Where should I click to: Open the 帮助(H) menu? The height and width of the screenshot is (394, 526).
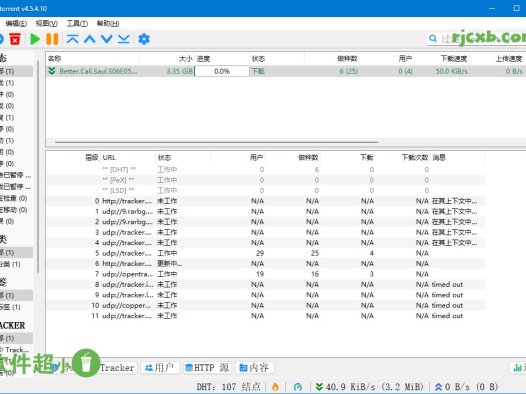[108, 23]
